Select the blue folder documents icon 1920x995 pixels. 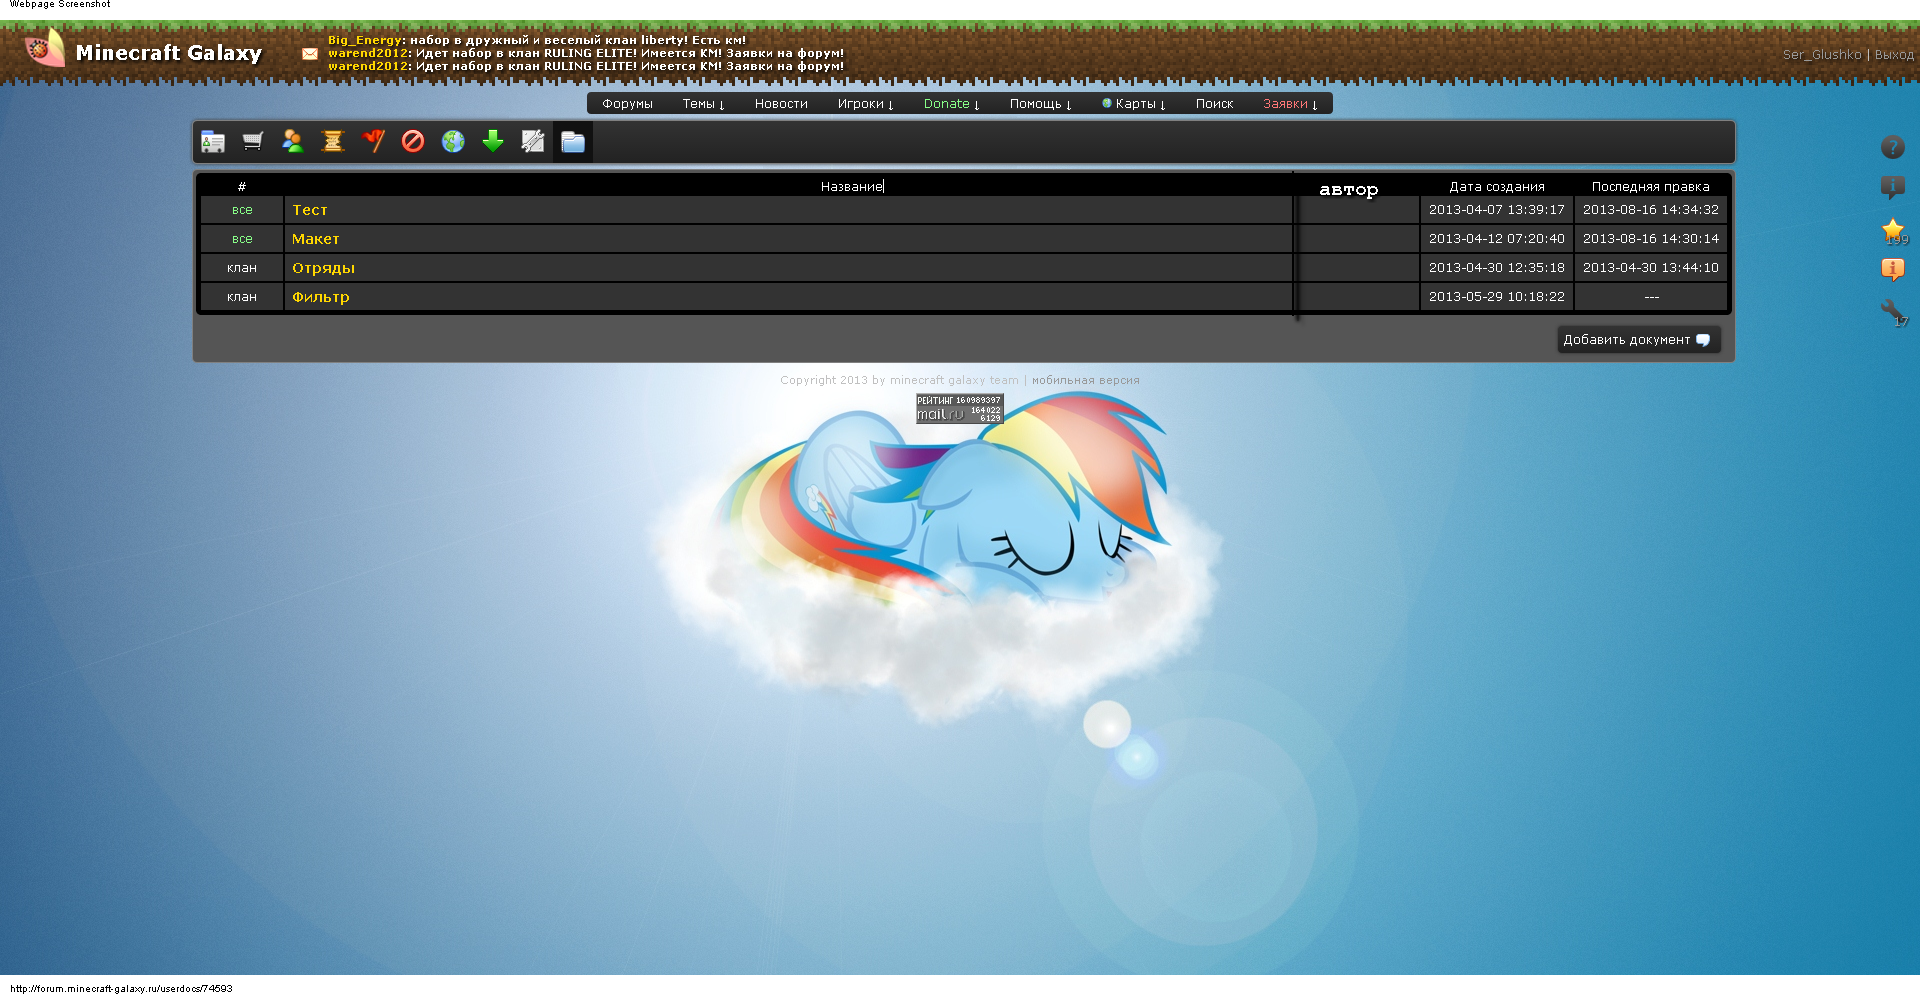573,142
